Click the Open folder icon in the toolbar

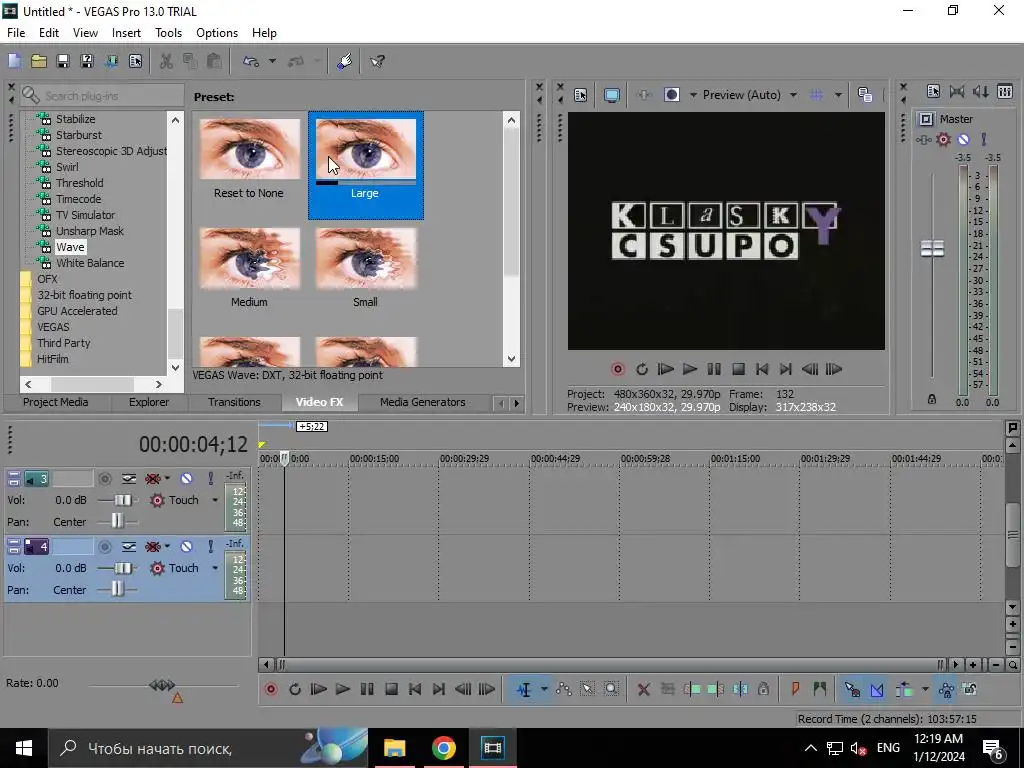(39, 61)
